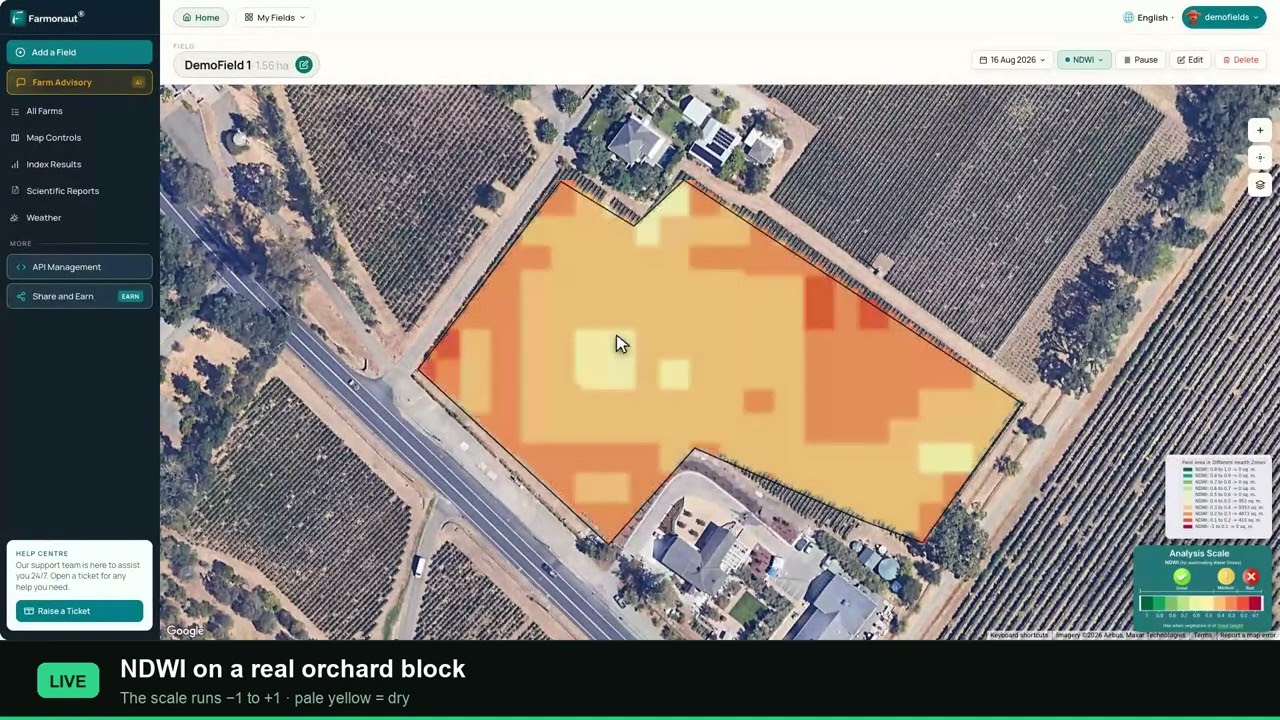Click the Analysis Scale heading

pyautogui.click(x=1199, y=553)
